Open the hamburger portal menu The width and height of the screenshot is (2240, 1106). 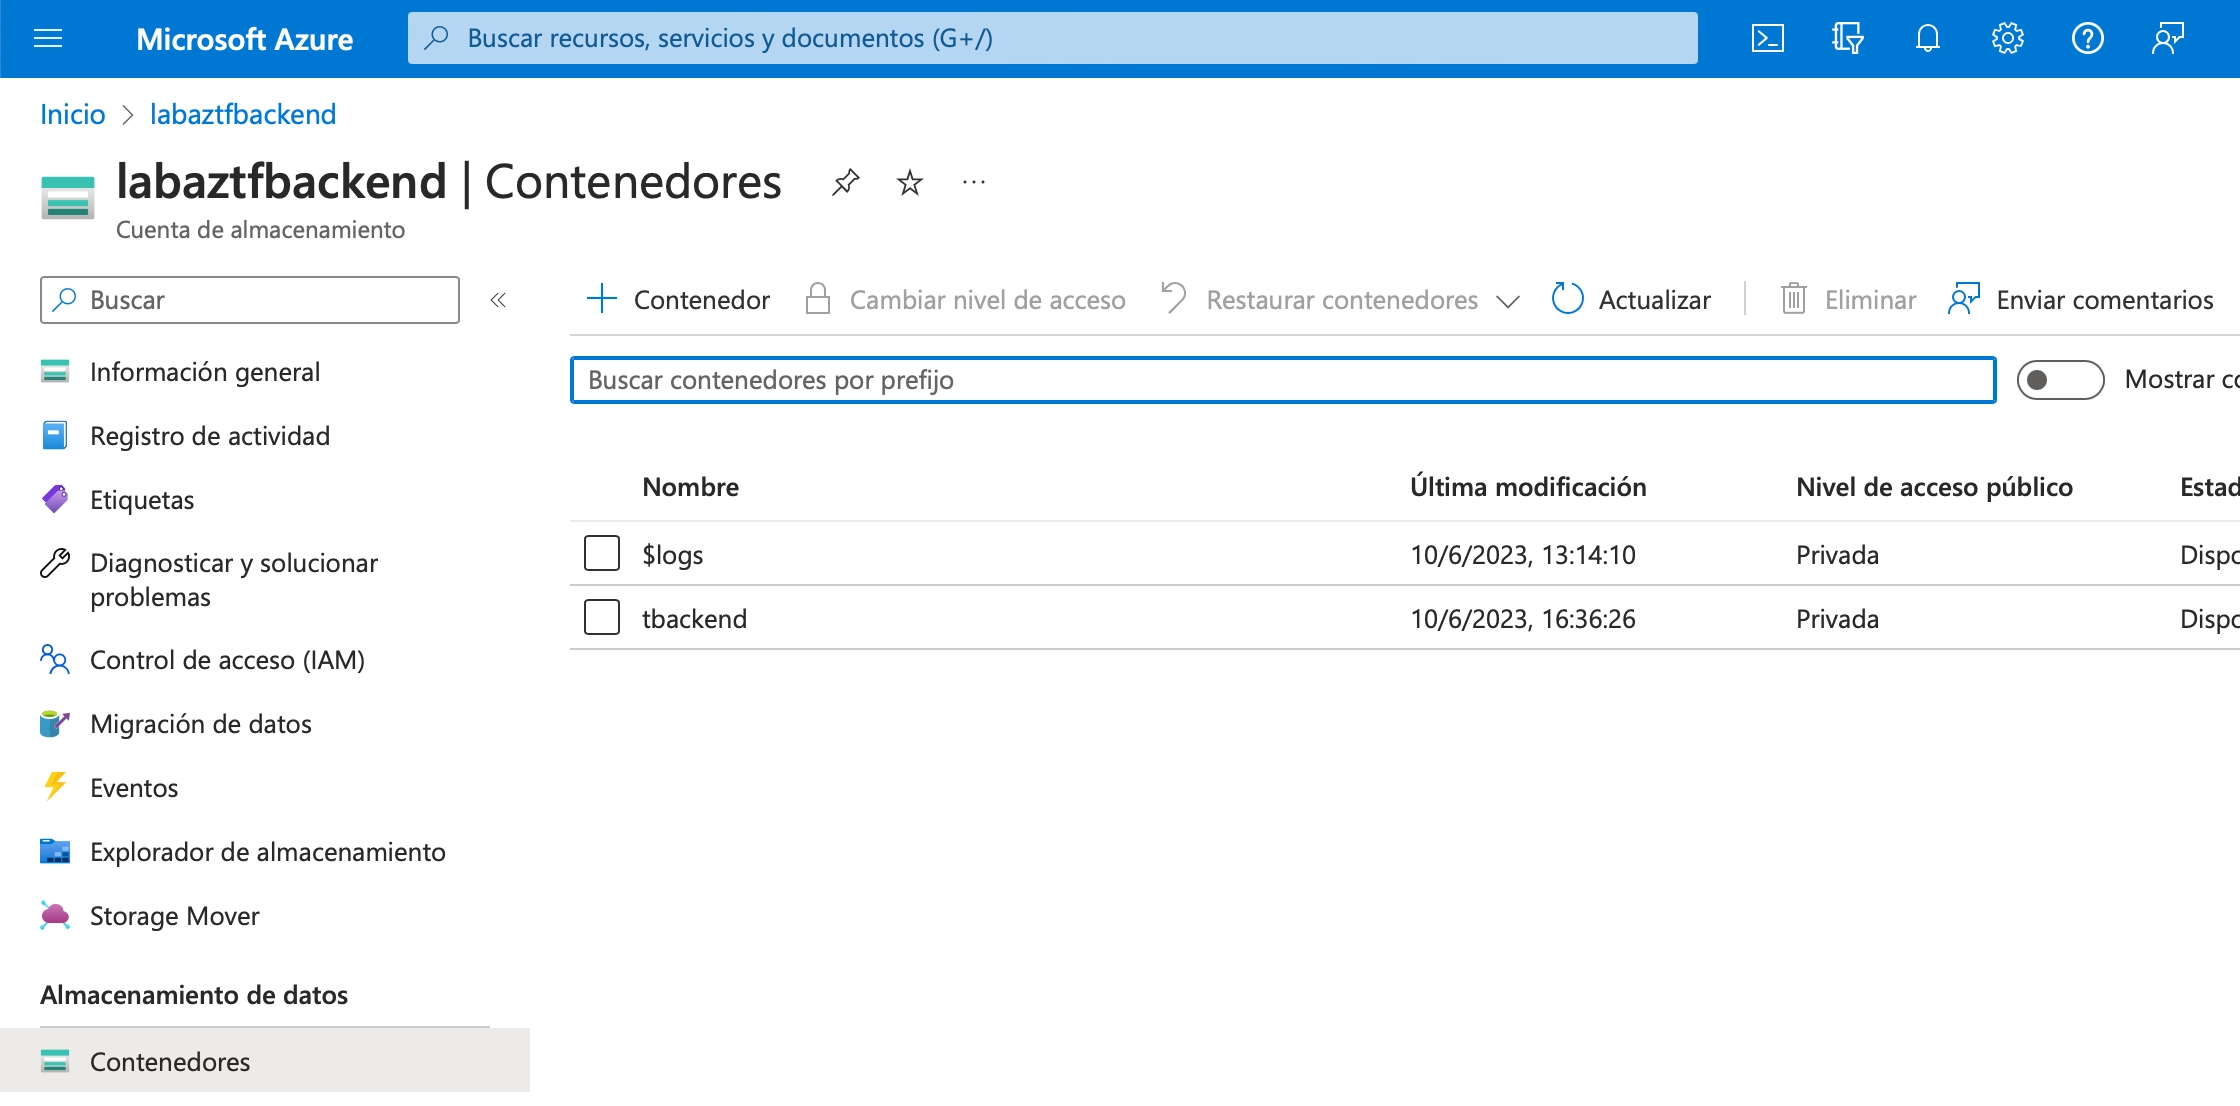[x=48, y=39]
